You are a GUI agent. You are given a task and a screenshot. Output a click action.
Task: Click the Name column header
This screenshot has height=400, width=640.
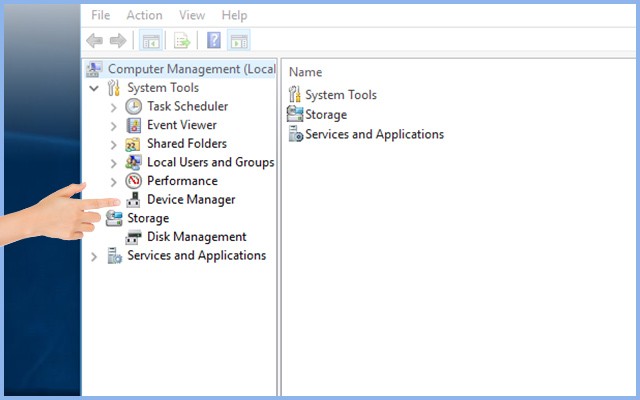click(x=305, y=72)
